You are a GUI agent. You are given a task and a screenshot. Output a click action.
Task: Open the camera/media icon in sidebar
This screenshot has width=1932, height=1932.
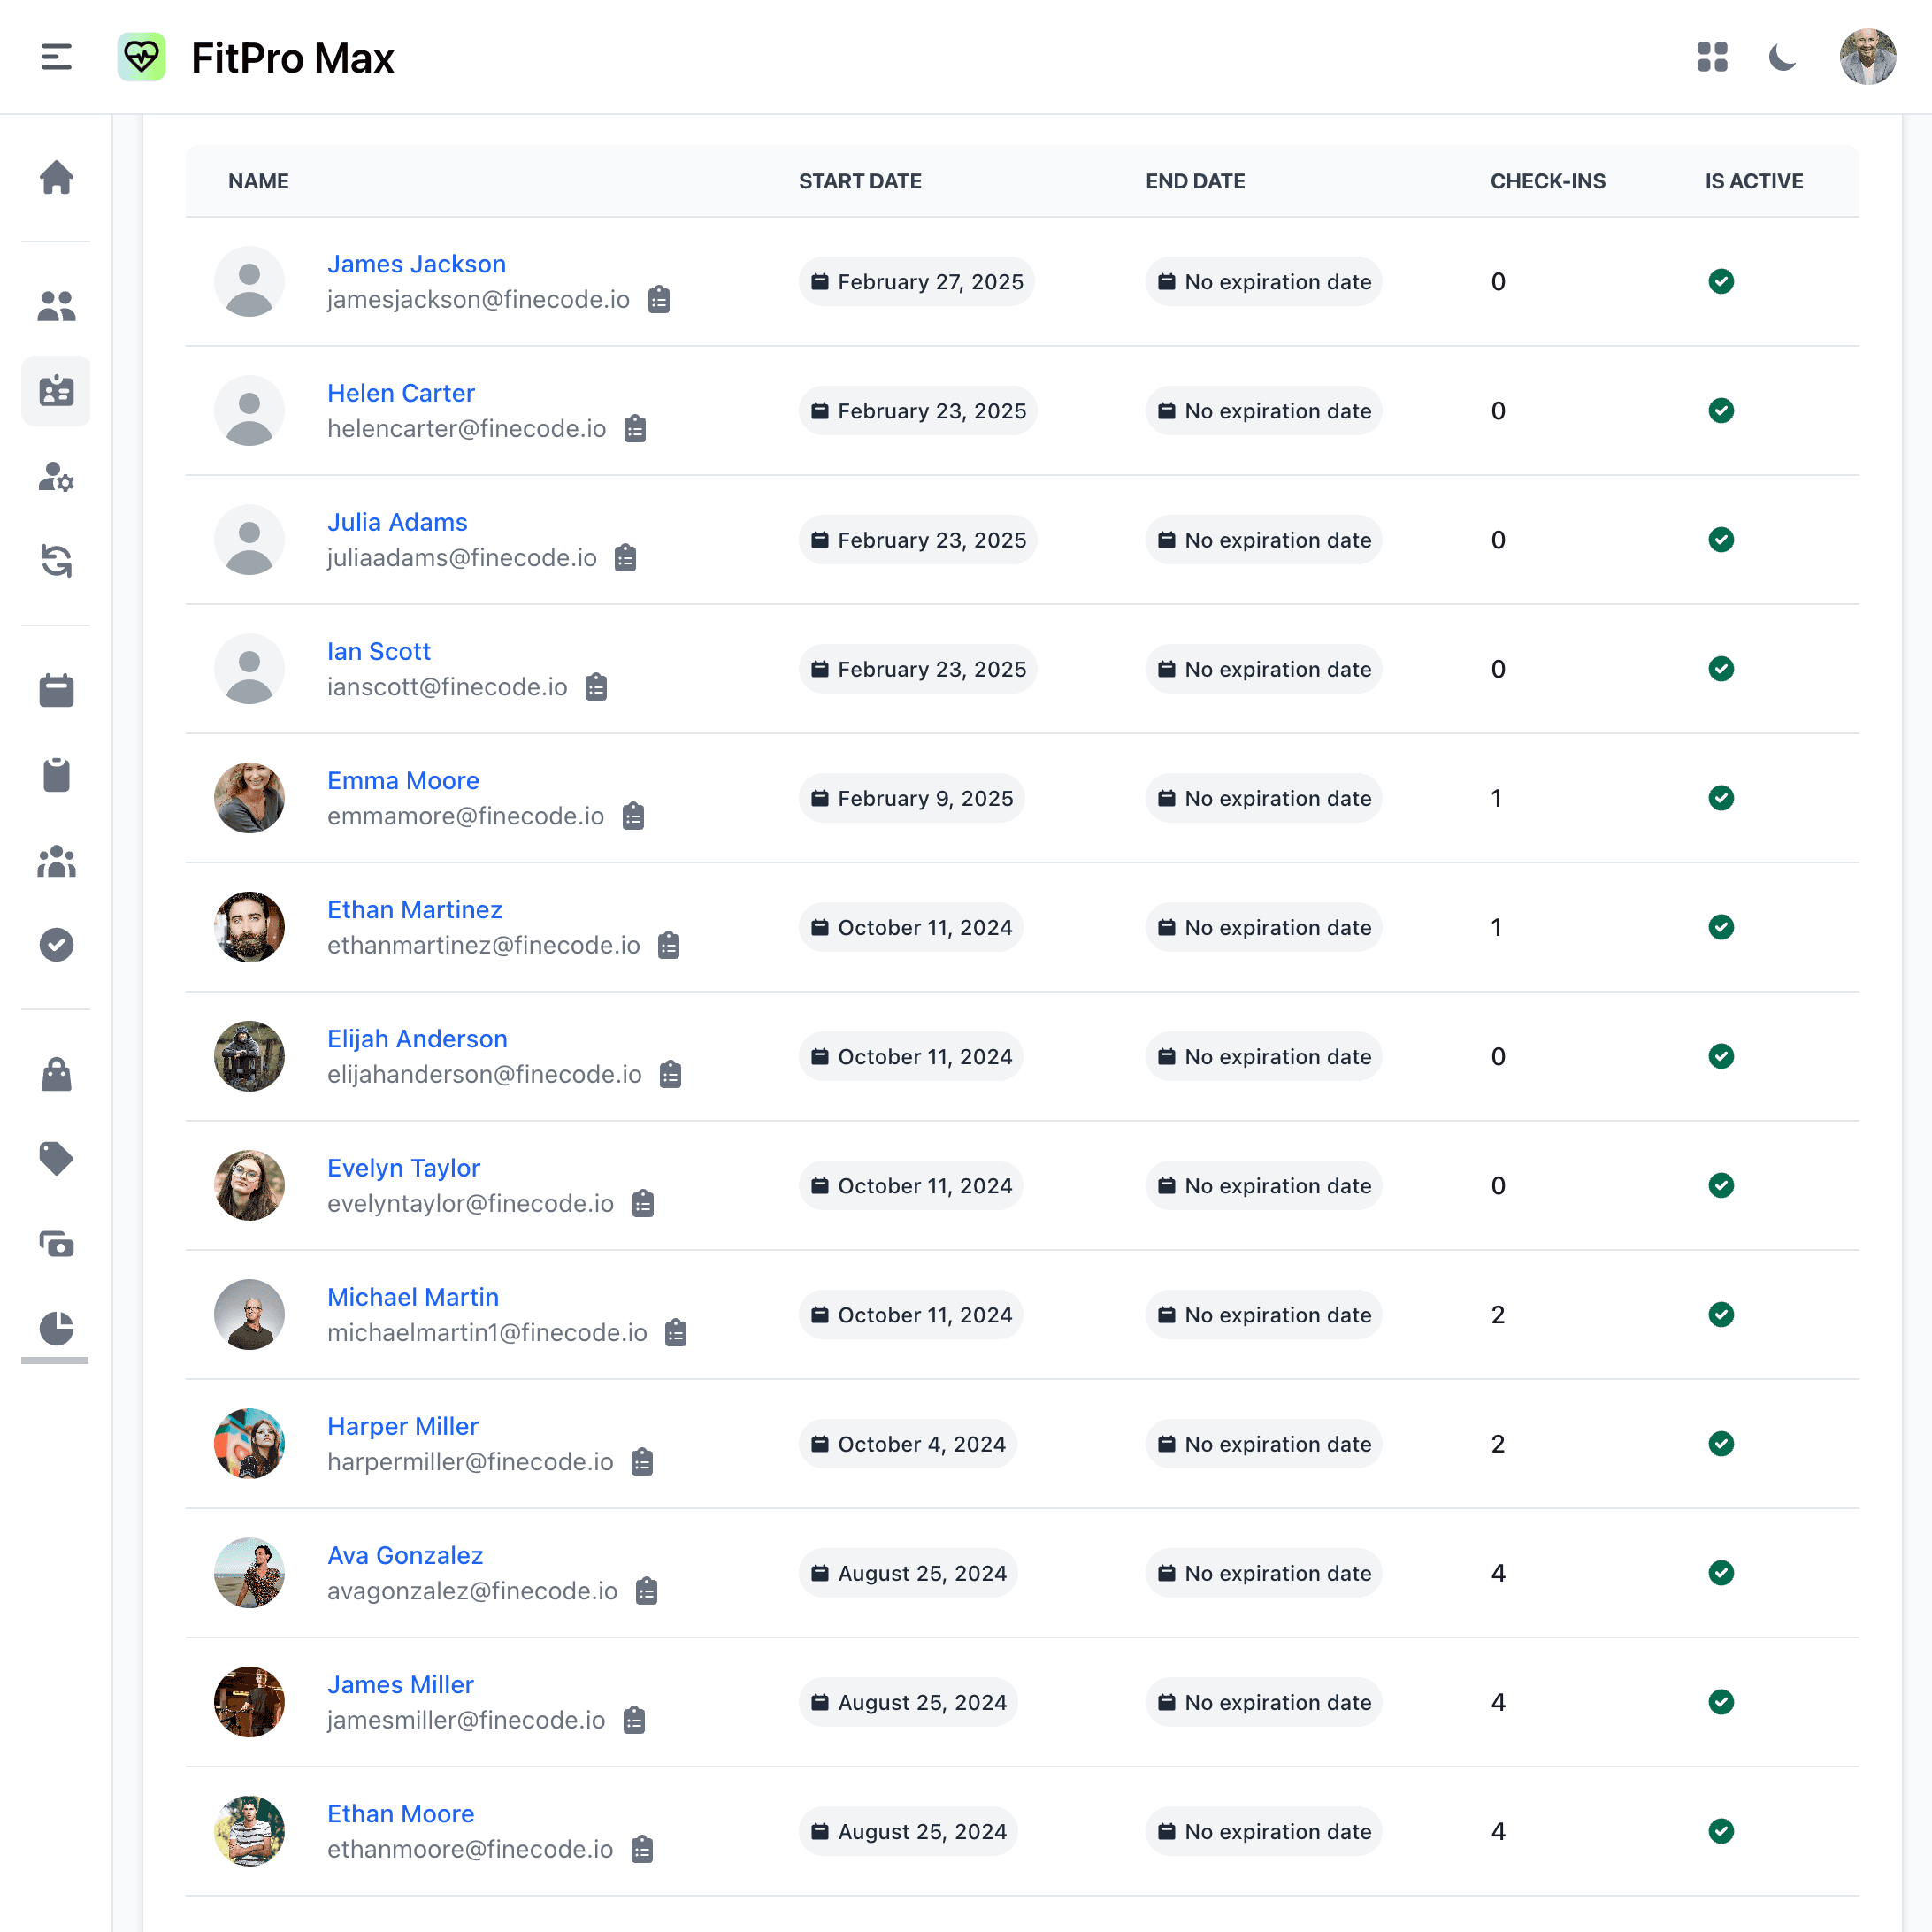click(57, 1245)
